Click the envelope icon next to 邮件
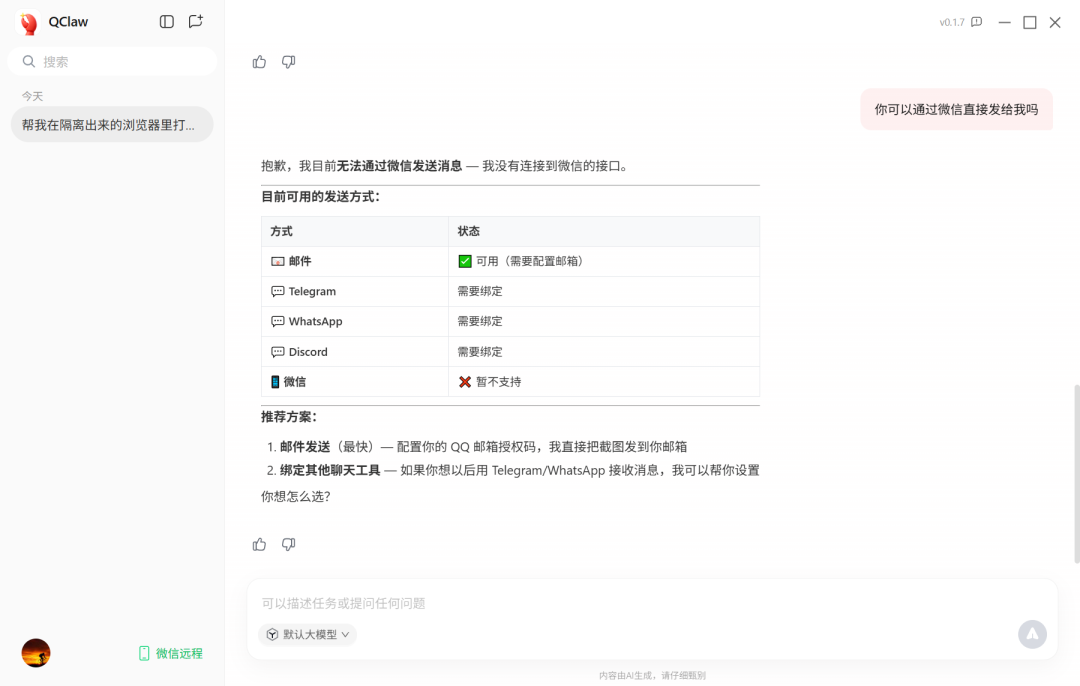The width and height of the screenshot is (1080, 686). point(278,261)
